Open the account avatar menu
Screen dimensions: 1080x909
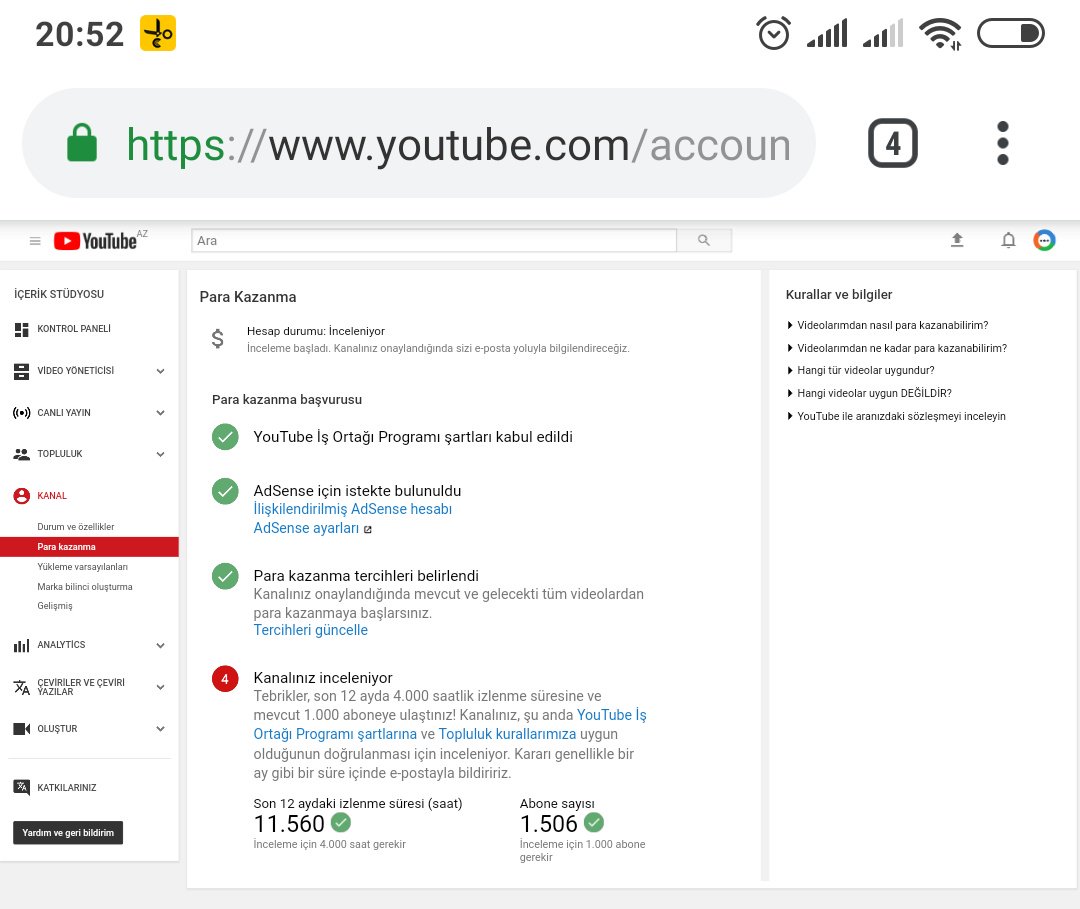[1044, 240]
